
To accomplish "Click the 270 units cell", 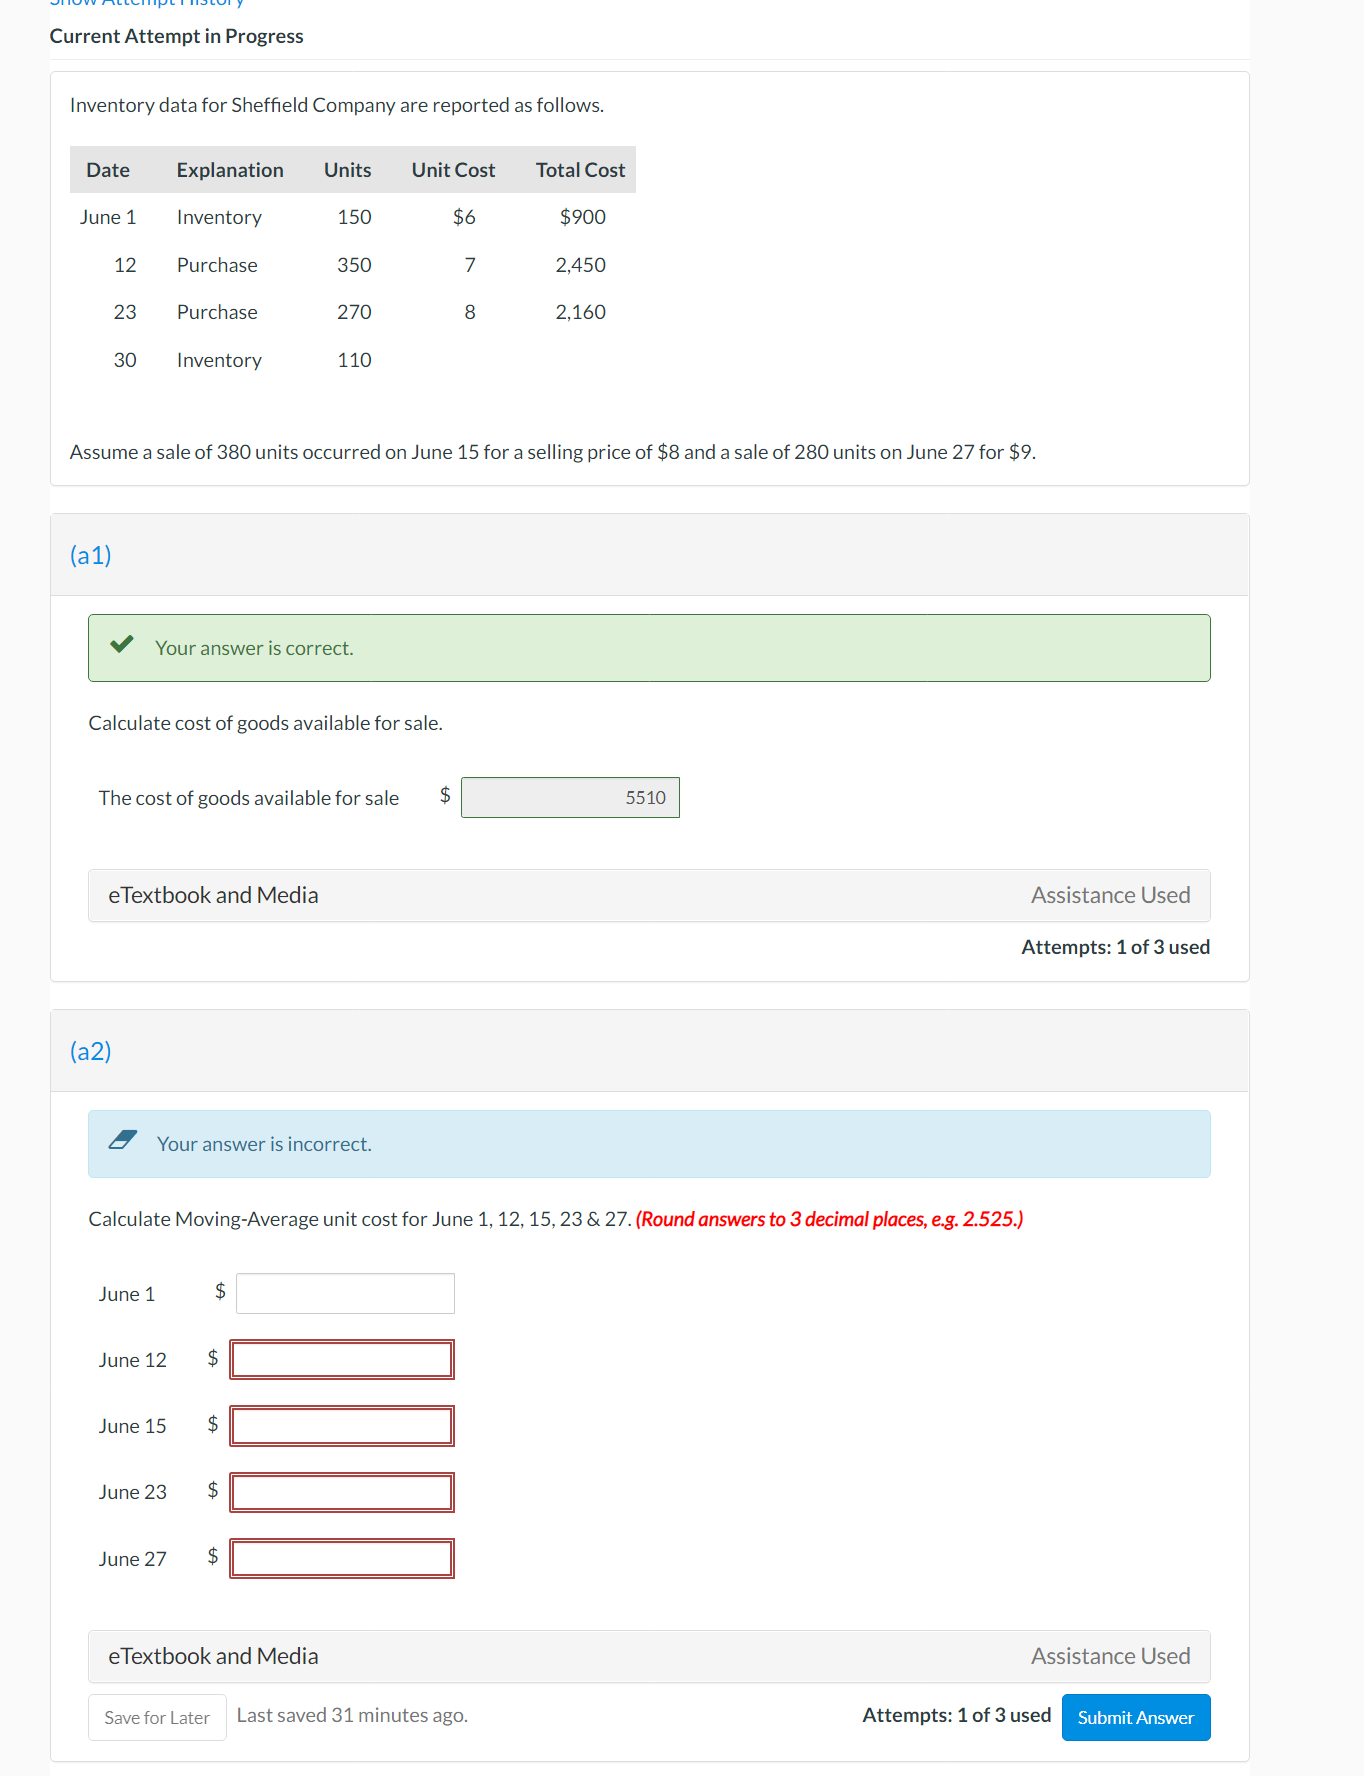I will coord(354,312).
